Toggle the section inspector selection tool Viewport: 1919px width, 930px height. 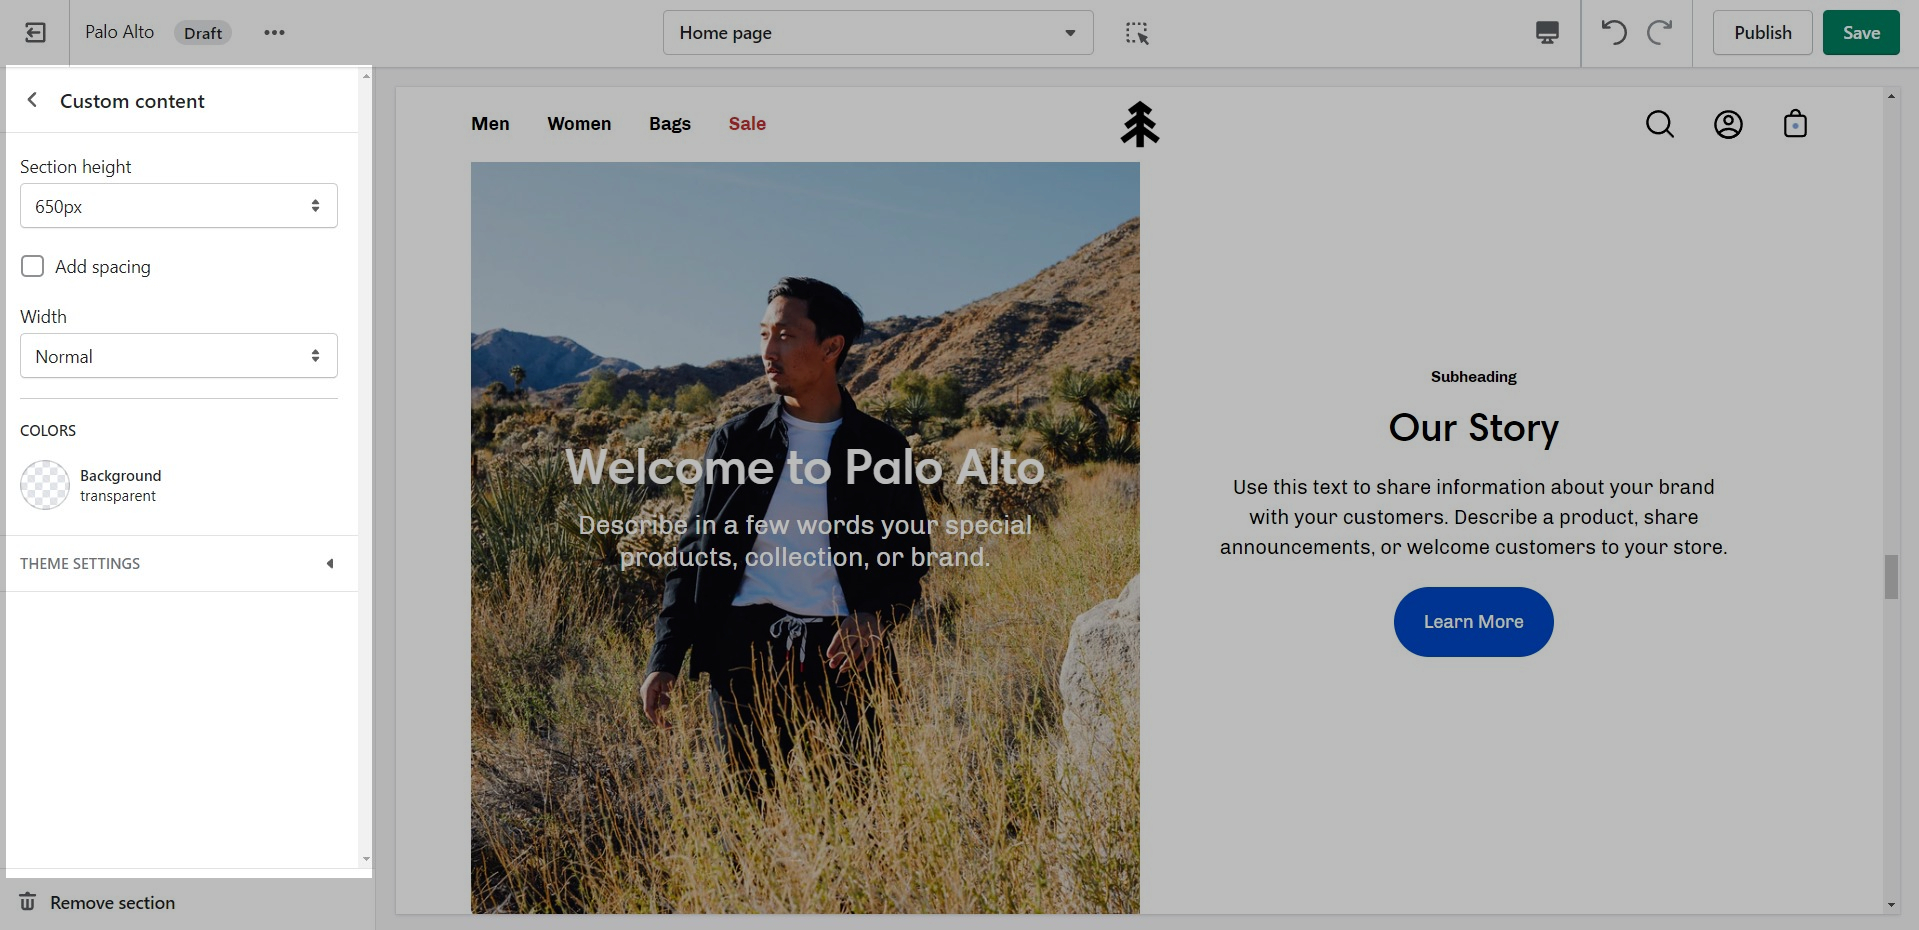[1137, 33]
